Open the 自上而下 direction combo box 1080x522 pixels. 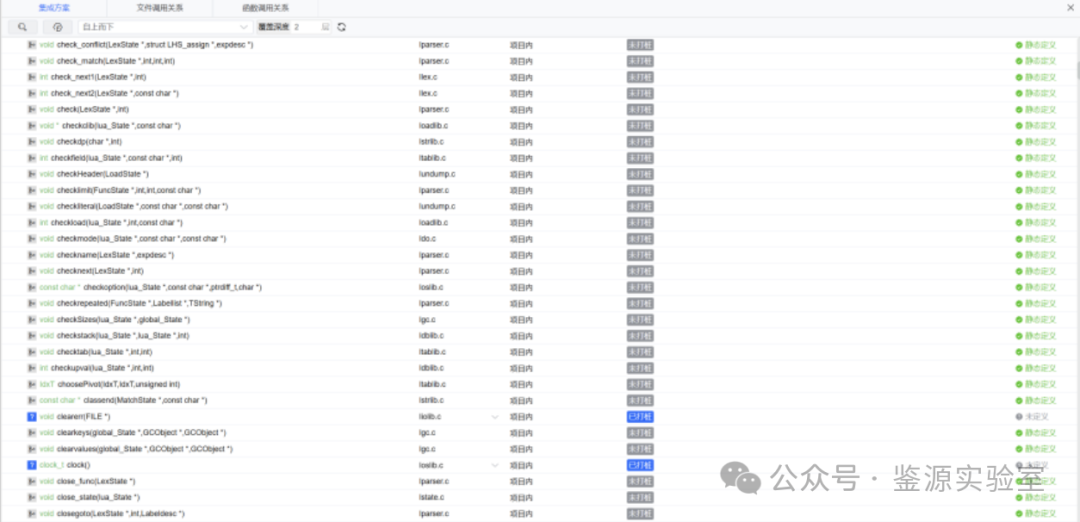pos(165,27)
